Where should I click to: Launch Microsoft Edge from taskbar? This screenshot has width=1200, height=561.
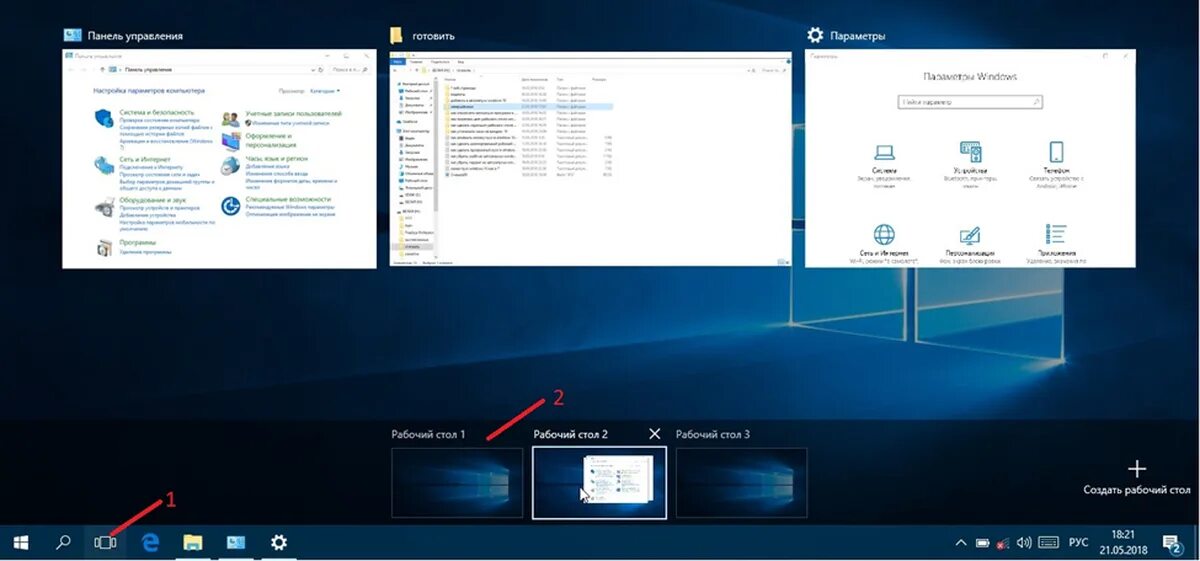(151, 542)
